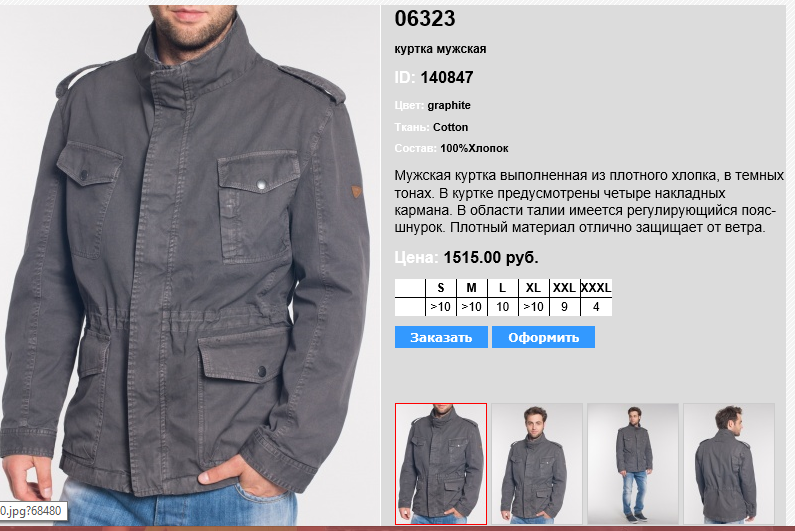Click the product code 06323 heading

(425, 19)
